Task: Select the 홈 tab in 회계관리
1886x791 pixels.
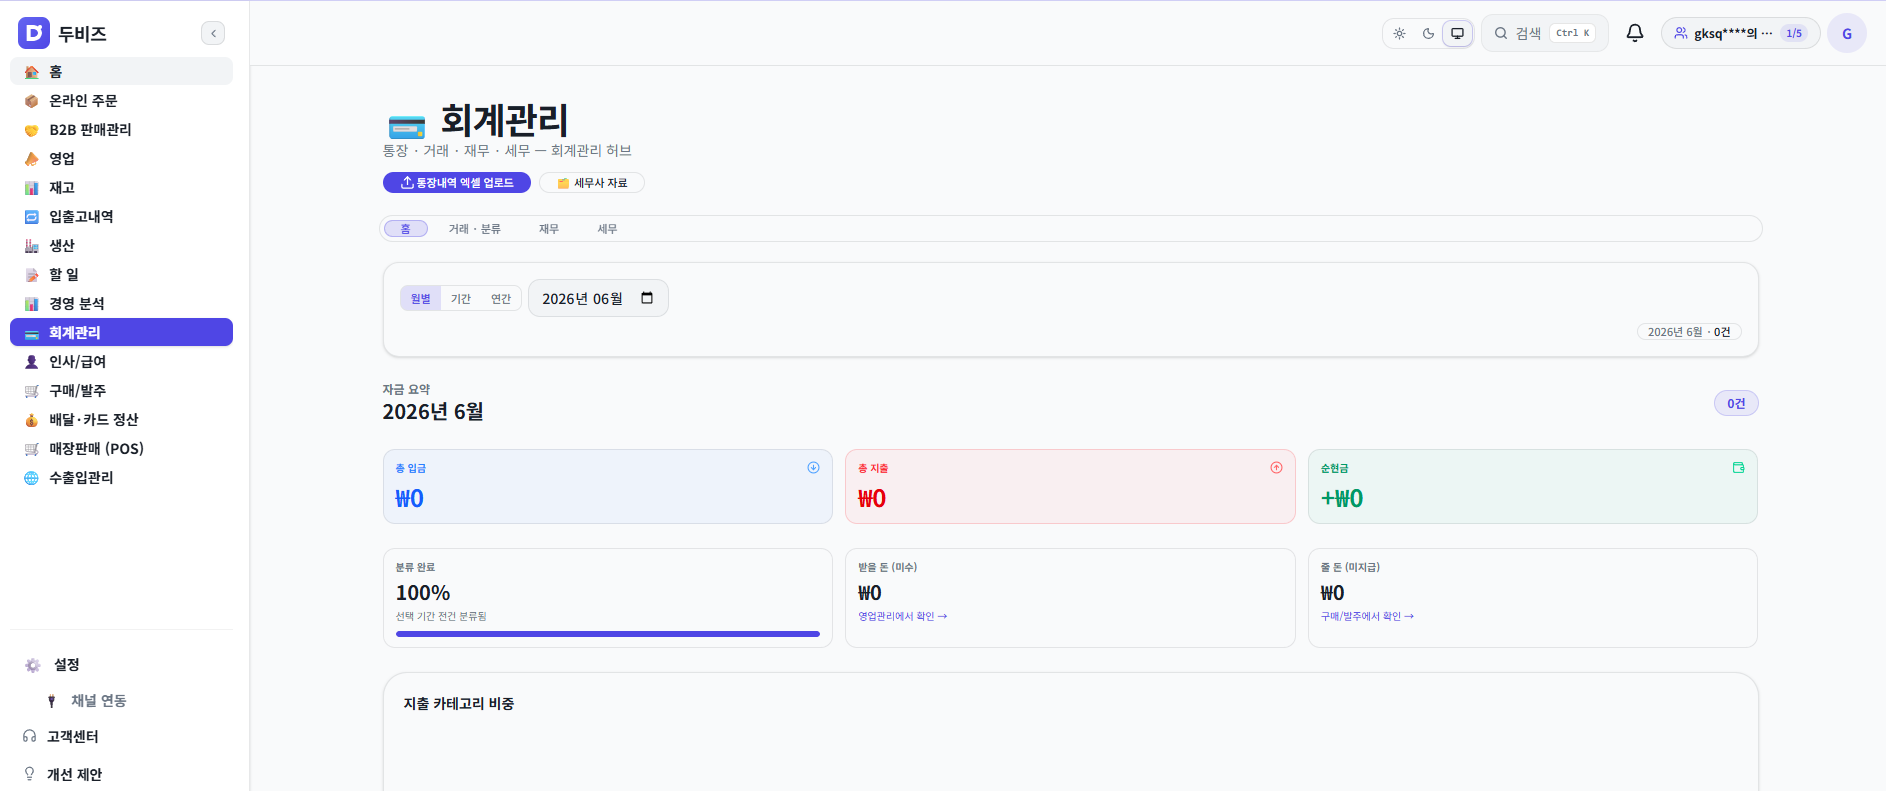Action: pos(405,229)
